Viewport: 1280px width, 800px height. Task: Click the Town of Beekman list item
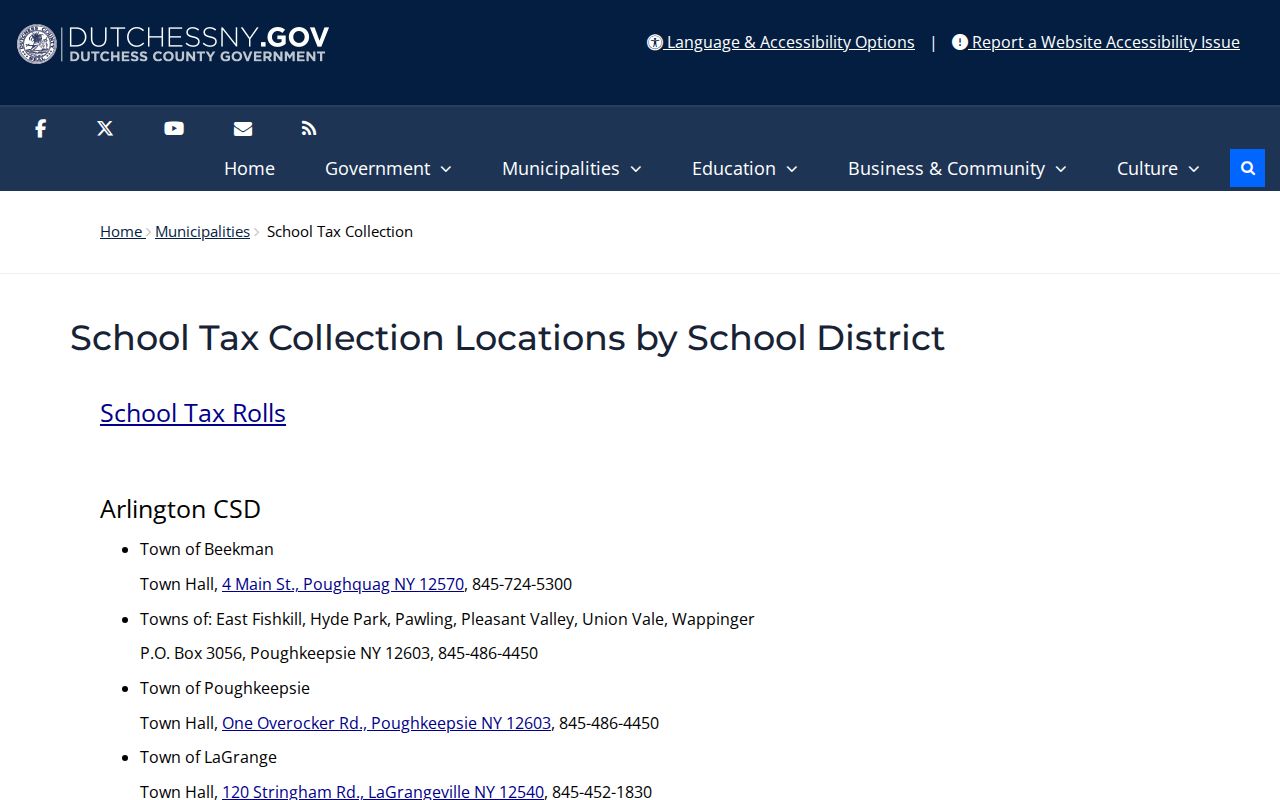tap(207, 549)
